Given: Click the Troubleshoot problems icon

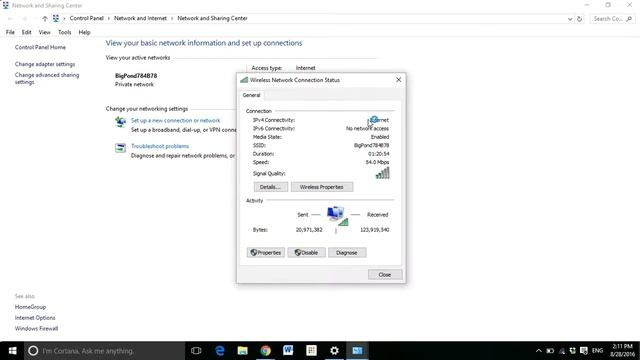Looking at the screenshot, I should 120,148.
